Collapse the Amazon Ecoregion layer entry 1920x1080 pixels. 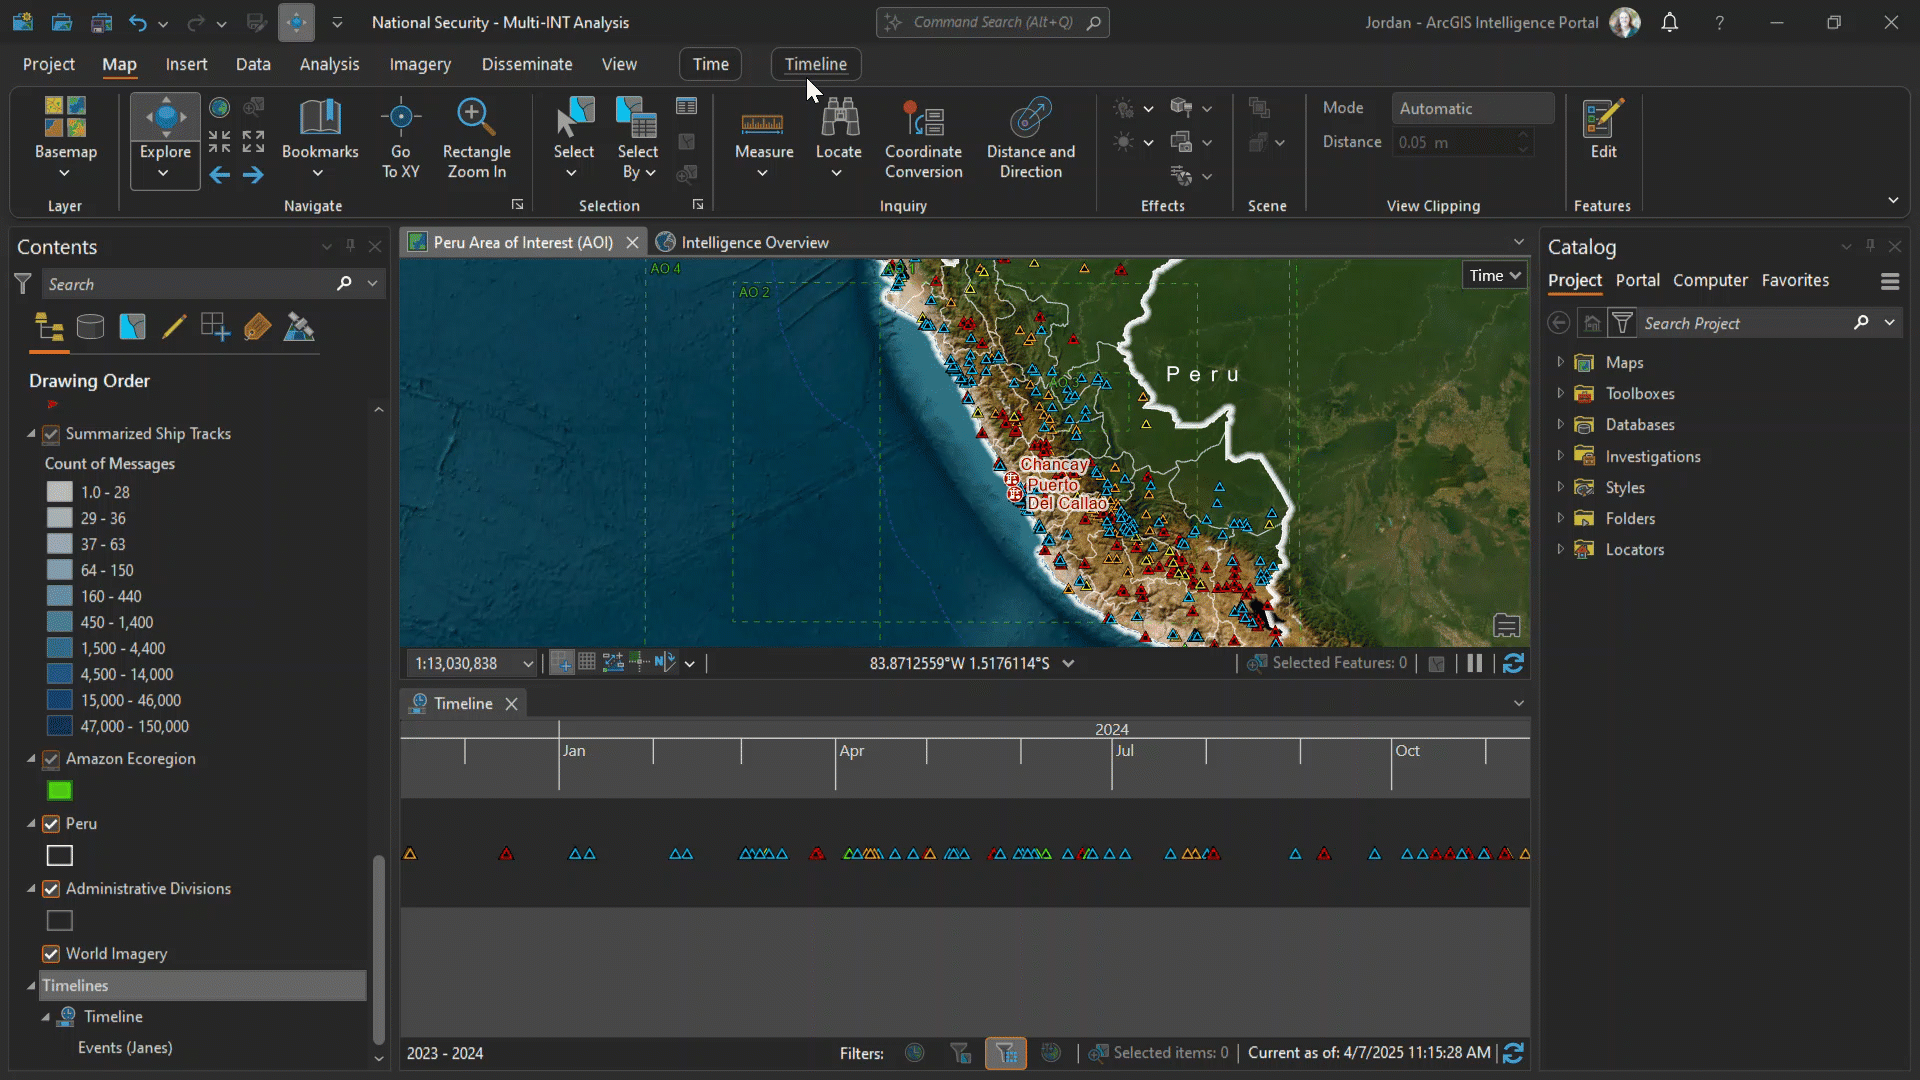(x=29, y=759)
